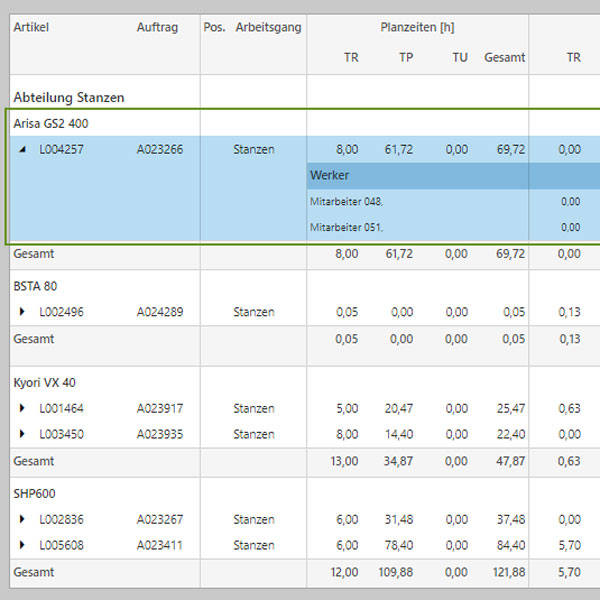
Task: Click the Arbeitsgang column header
Action: point(268,28)
